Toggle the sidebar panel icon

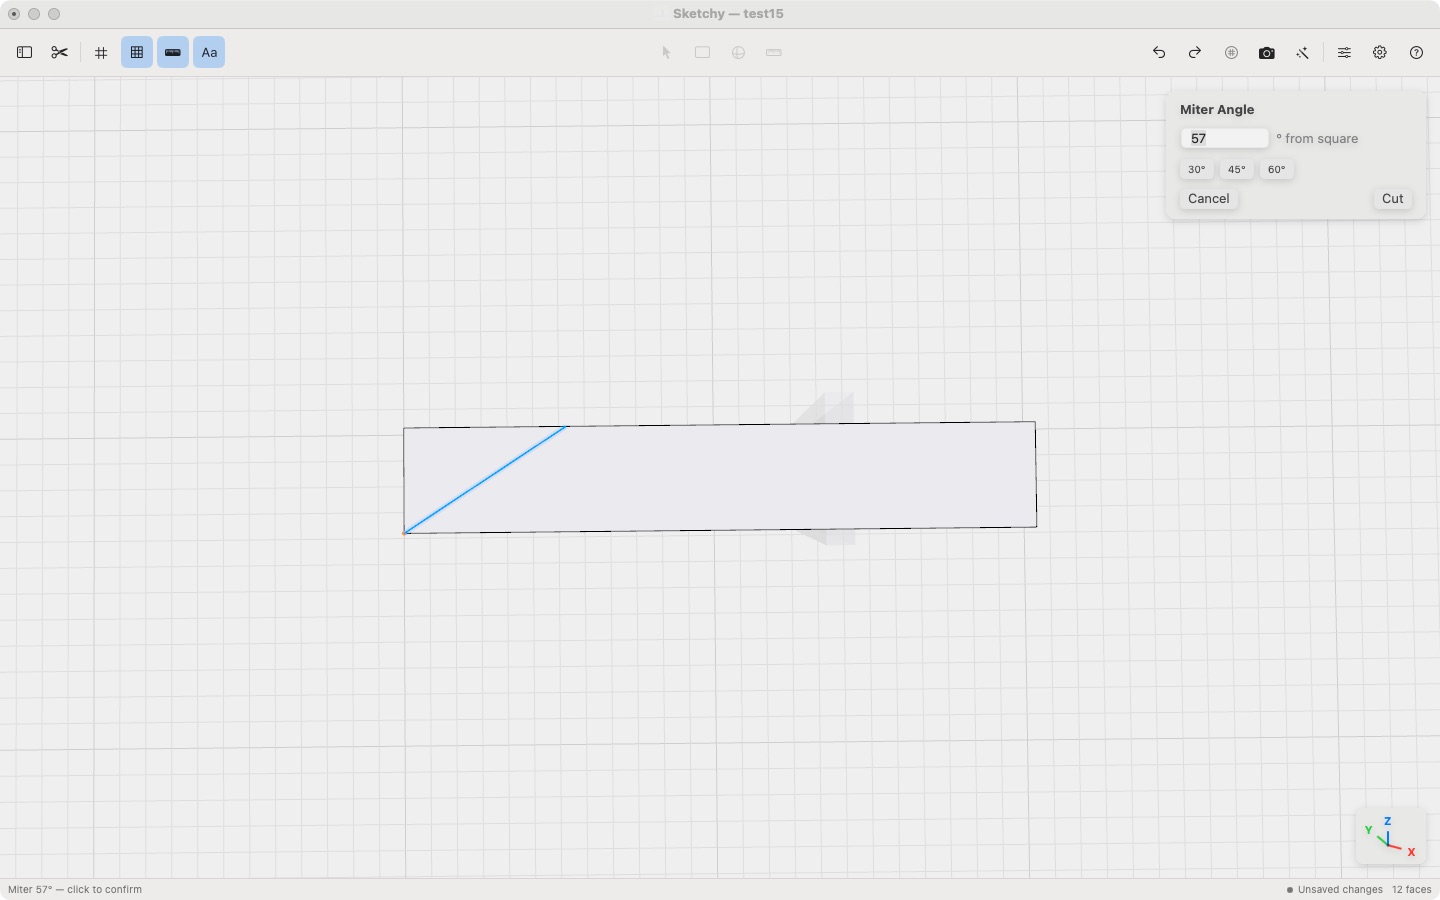pyautogui.click(x=25, y=53)
